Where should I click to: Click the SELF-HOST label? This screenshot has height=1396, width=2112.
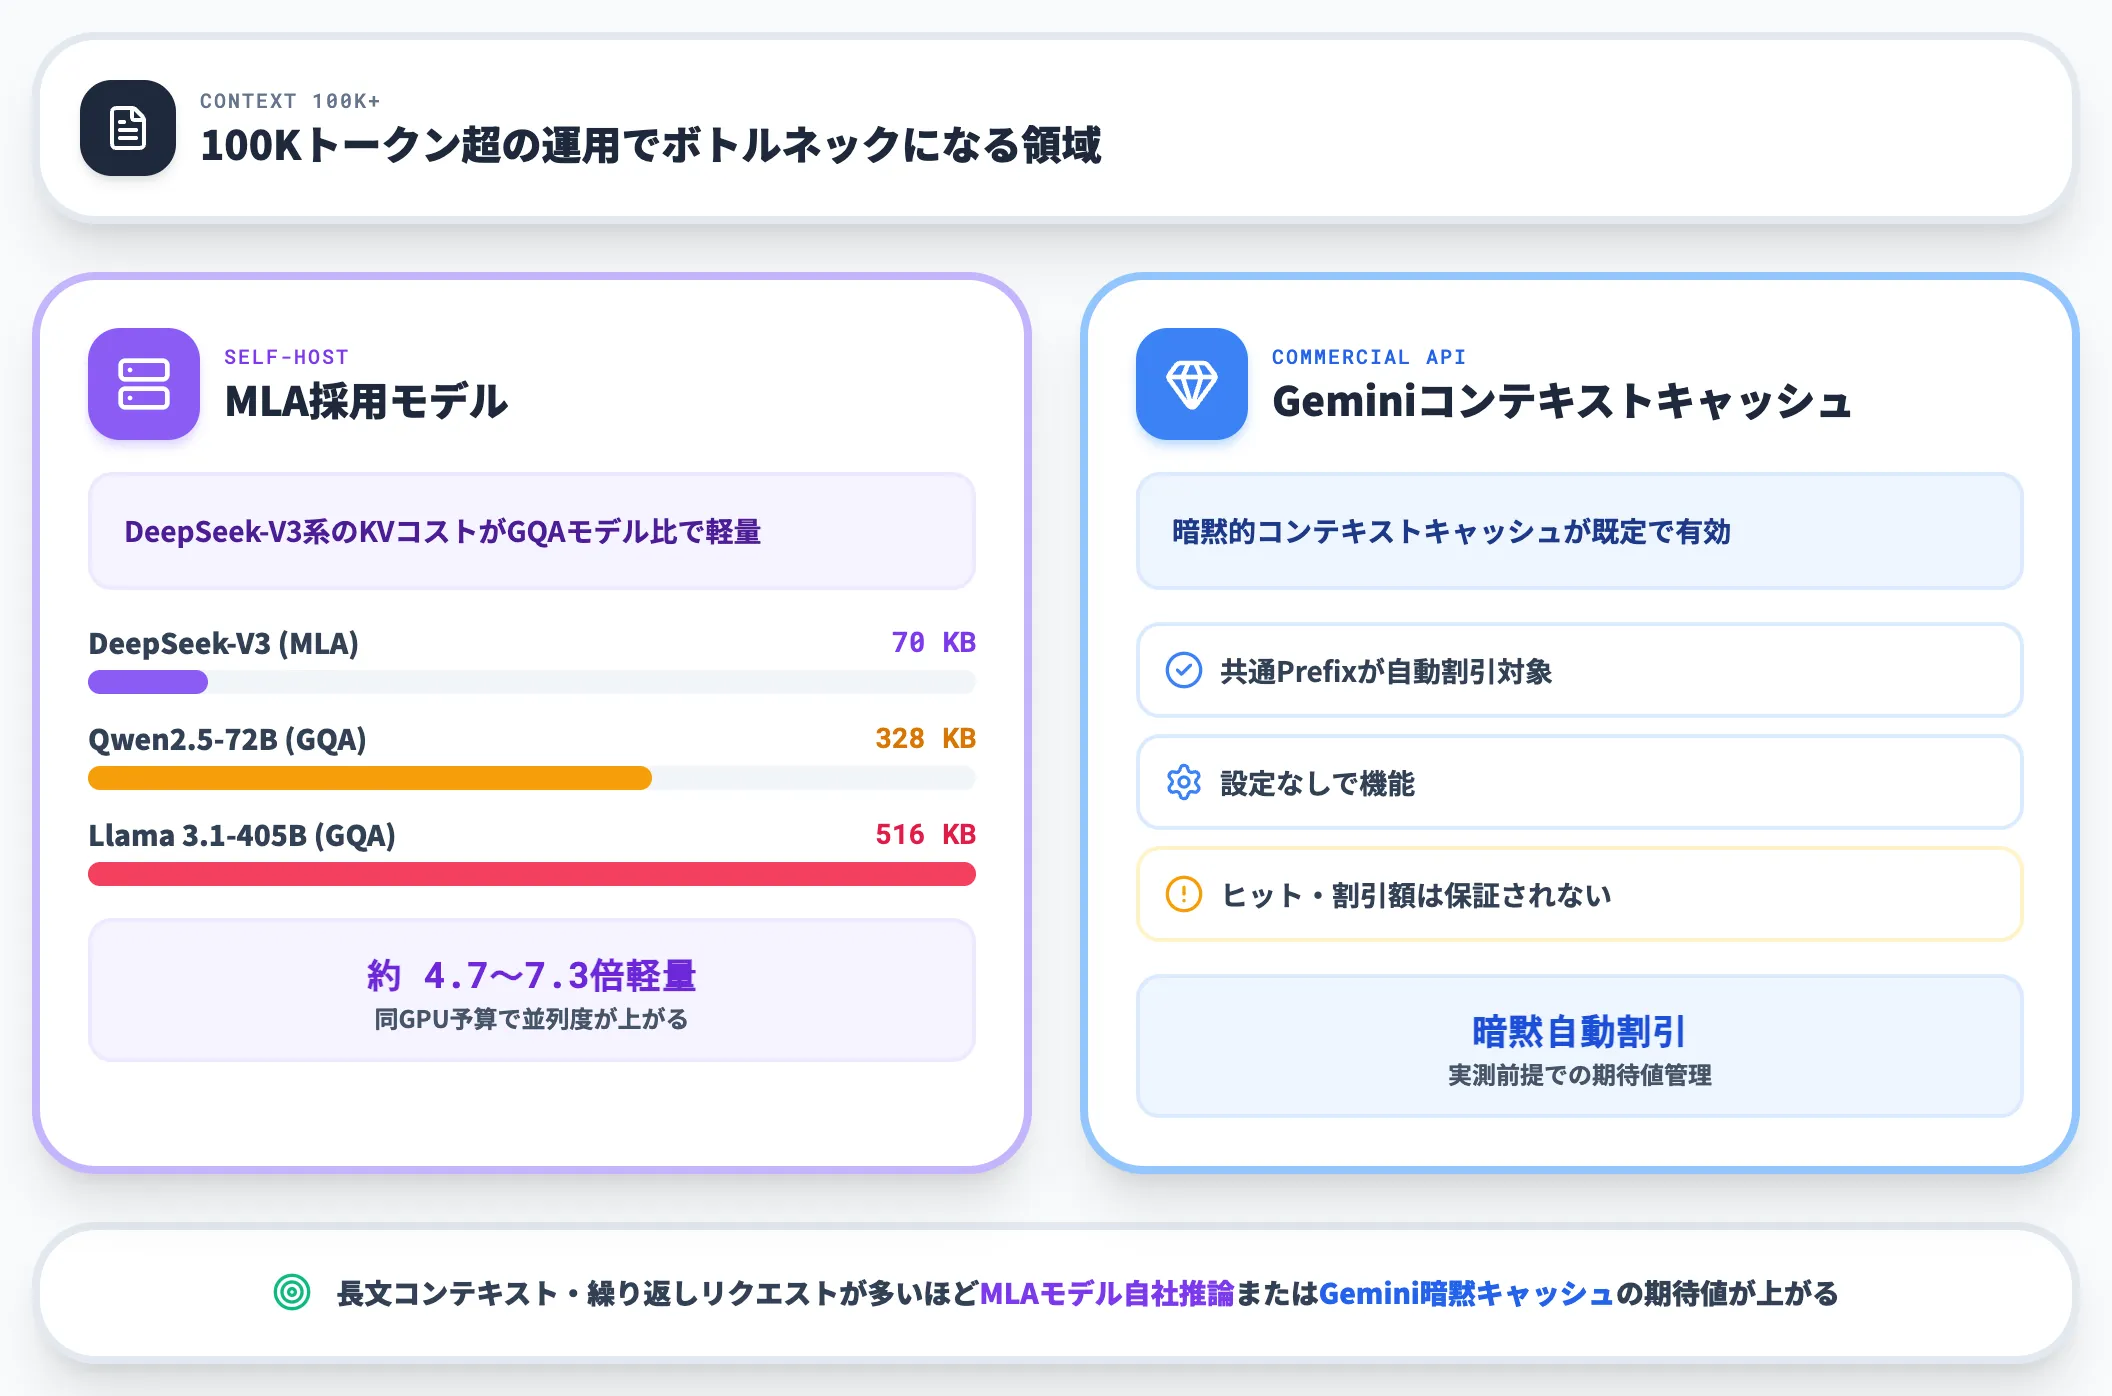286,357
